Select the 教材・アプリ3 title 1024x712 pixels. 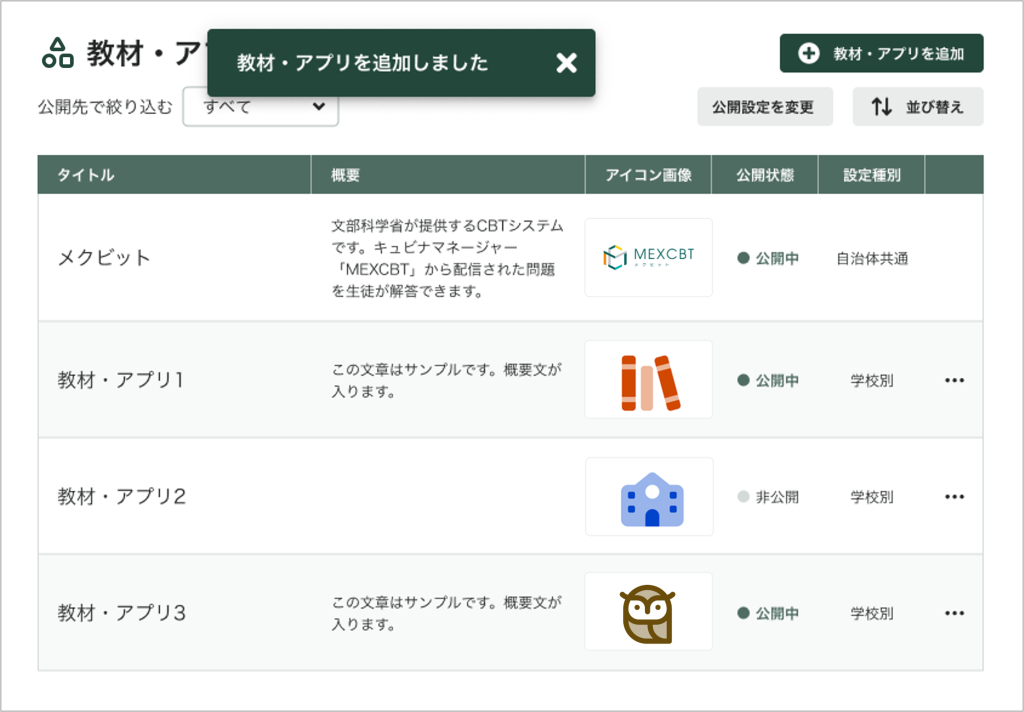121,613
